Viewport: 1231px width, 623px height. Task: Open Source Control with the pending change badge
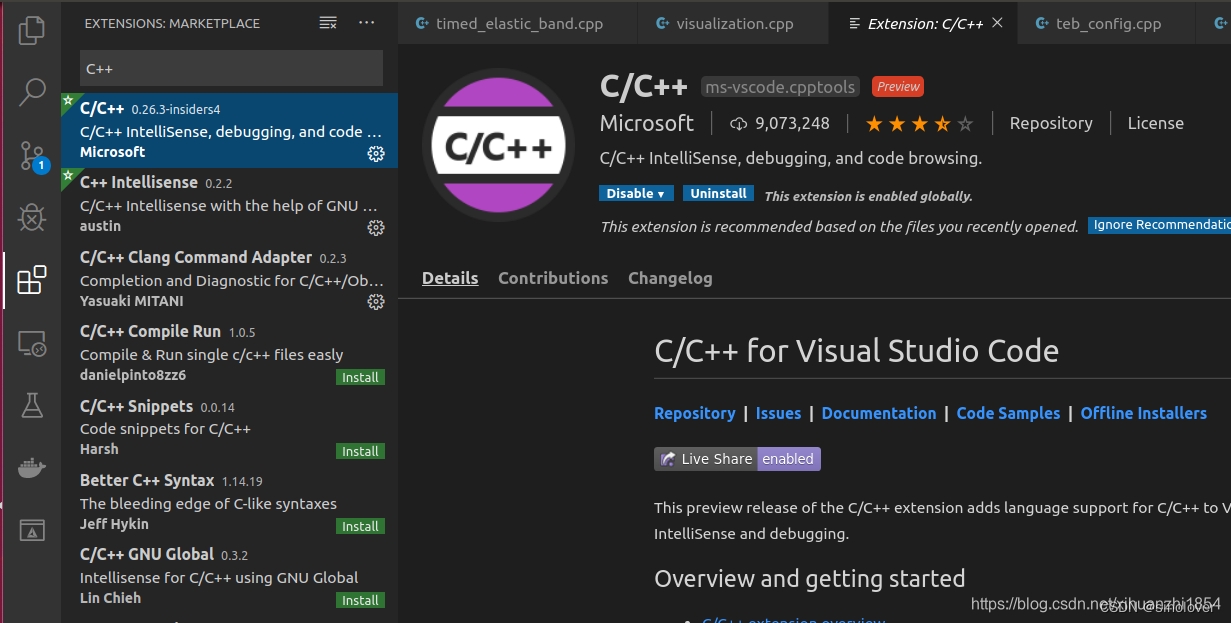(31, 155)
